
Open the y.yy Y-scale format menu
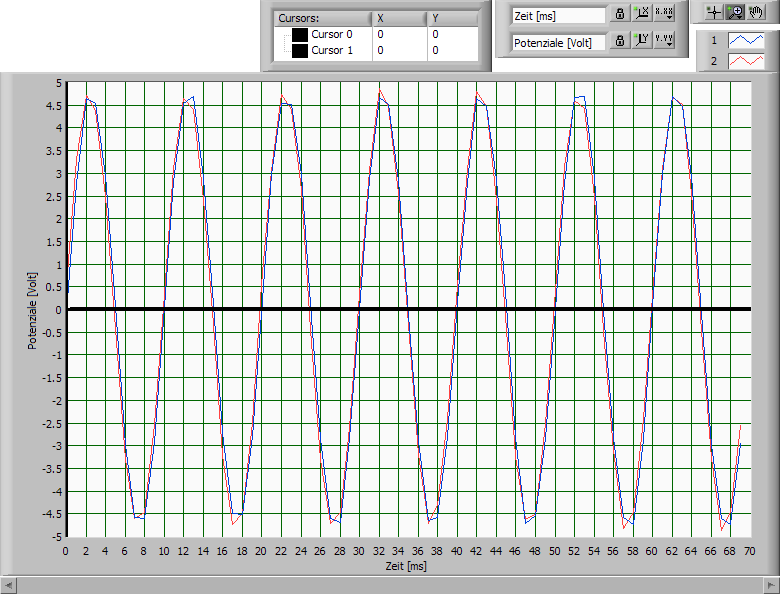(x=664, y=40)
